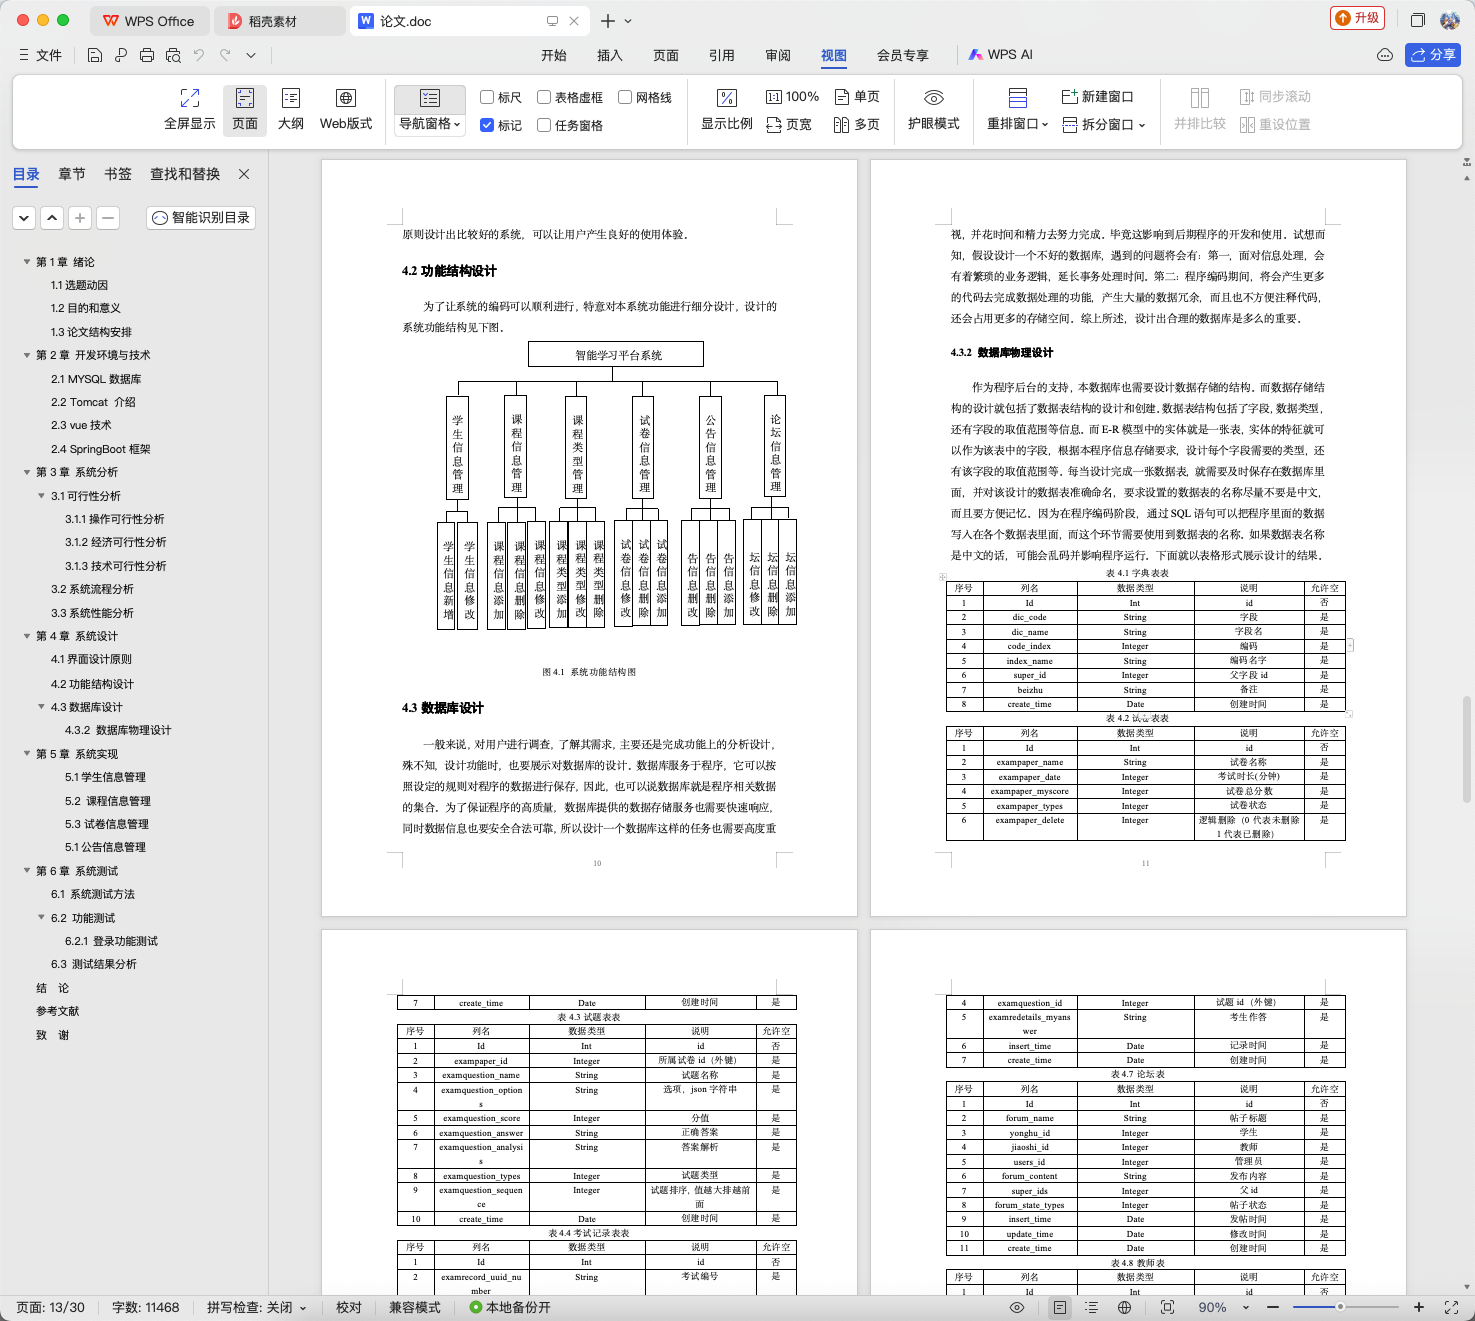Viewport: 1475px width, 1321px height.
Task: Click the 智能识别目录 button
Action: click(x=201, y=217)
